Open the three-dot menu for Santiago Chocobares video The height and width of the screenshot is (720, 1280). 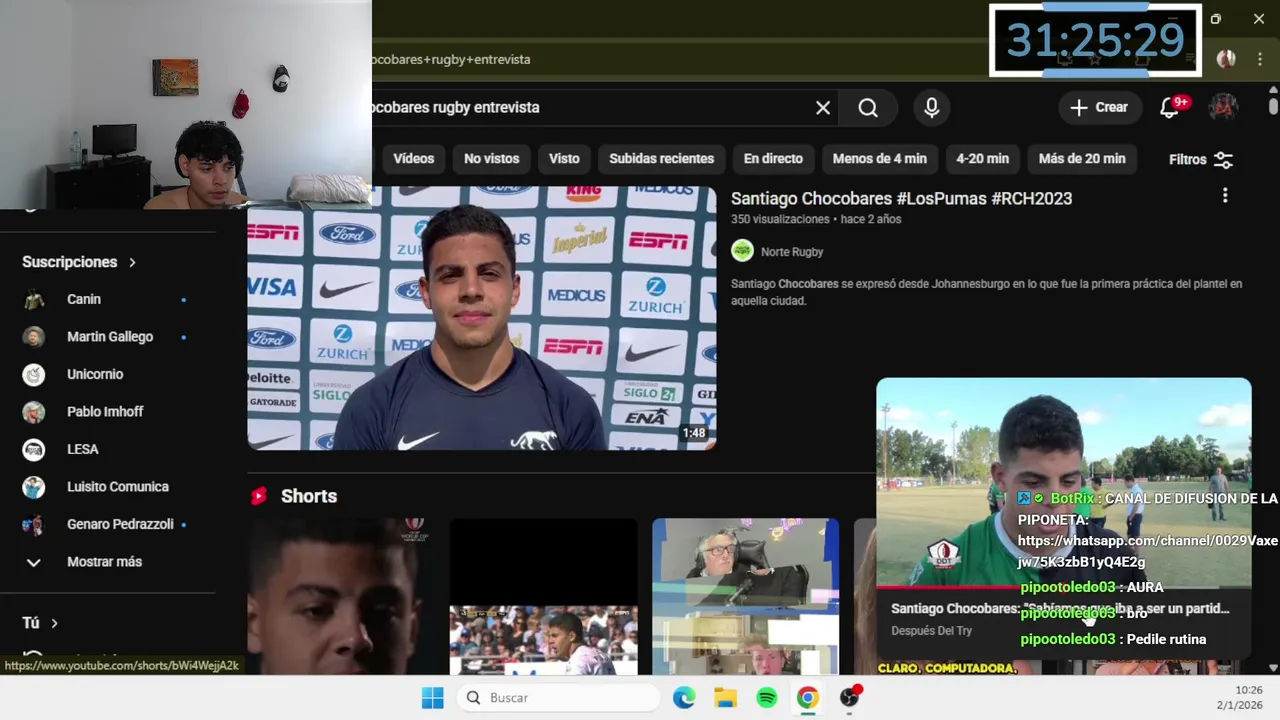tap(1225, 196)
